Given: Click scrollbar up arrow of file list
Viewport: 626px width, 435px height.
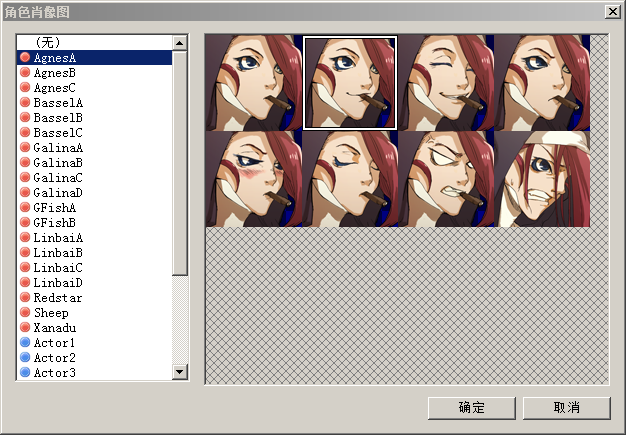Looking at the screenshot, I should tap(180, 43).
